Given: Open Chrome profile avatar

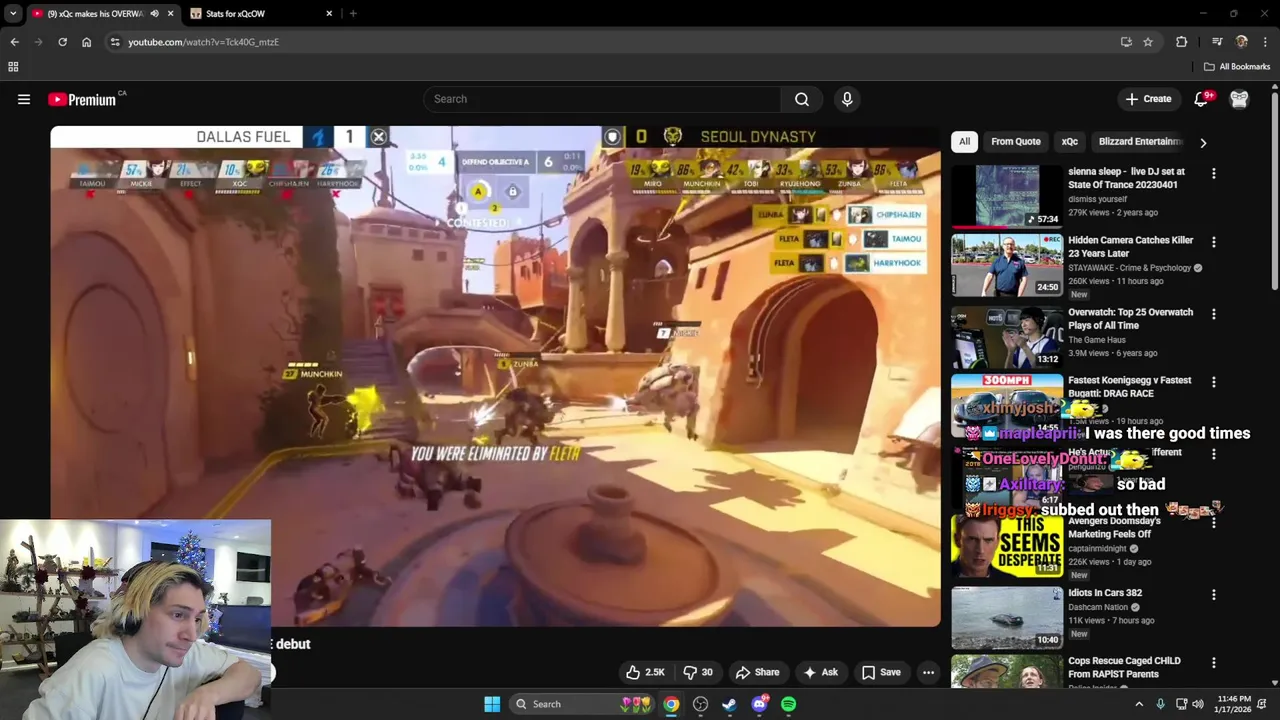Looking at the screenshot, I should point(1242,42).
